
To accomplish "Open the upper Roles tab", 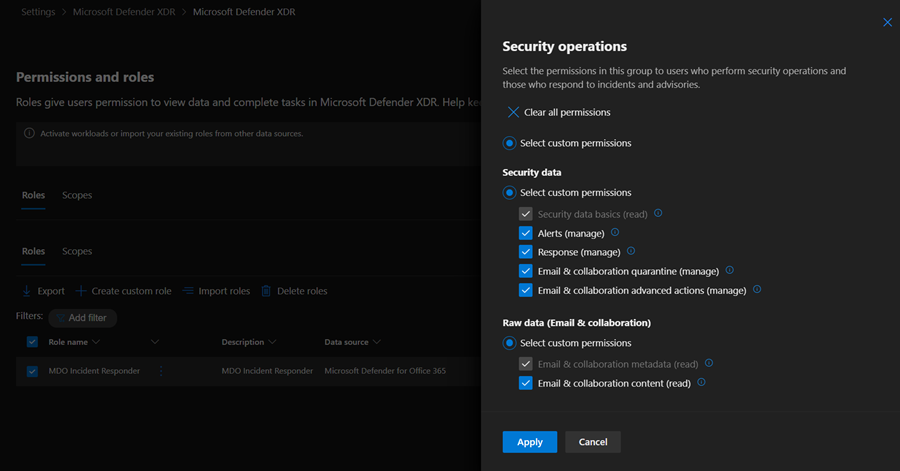I will click(x=33, y=195).
